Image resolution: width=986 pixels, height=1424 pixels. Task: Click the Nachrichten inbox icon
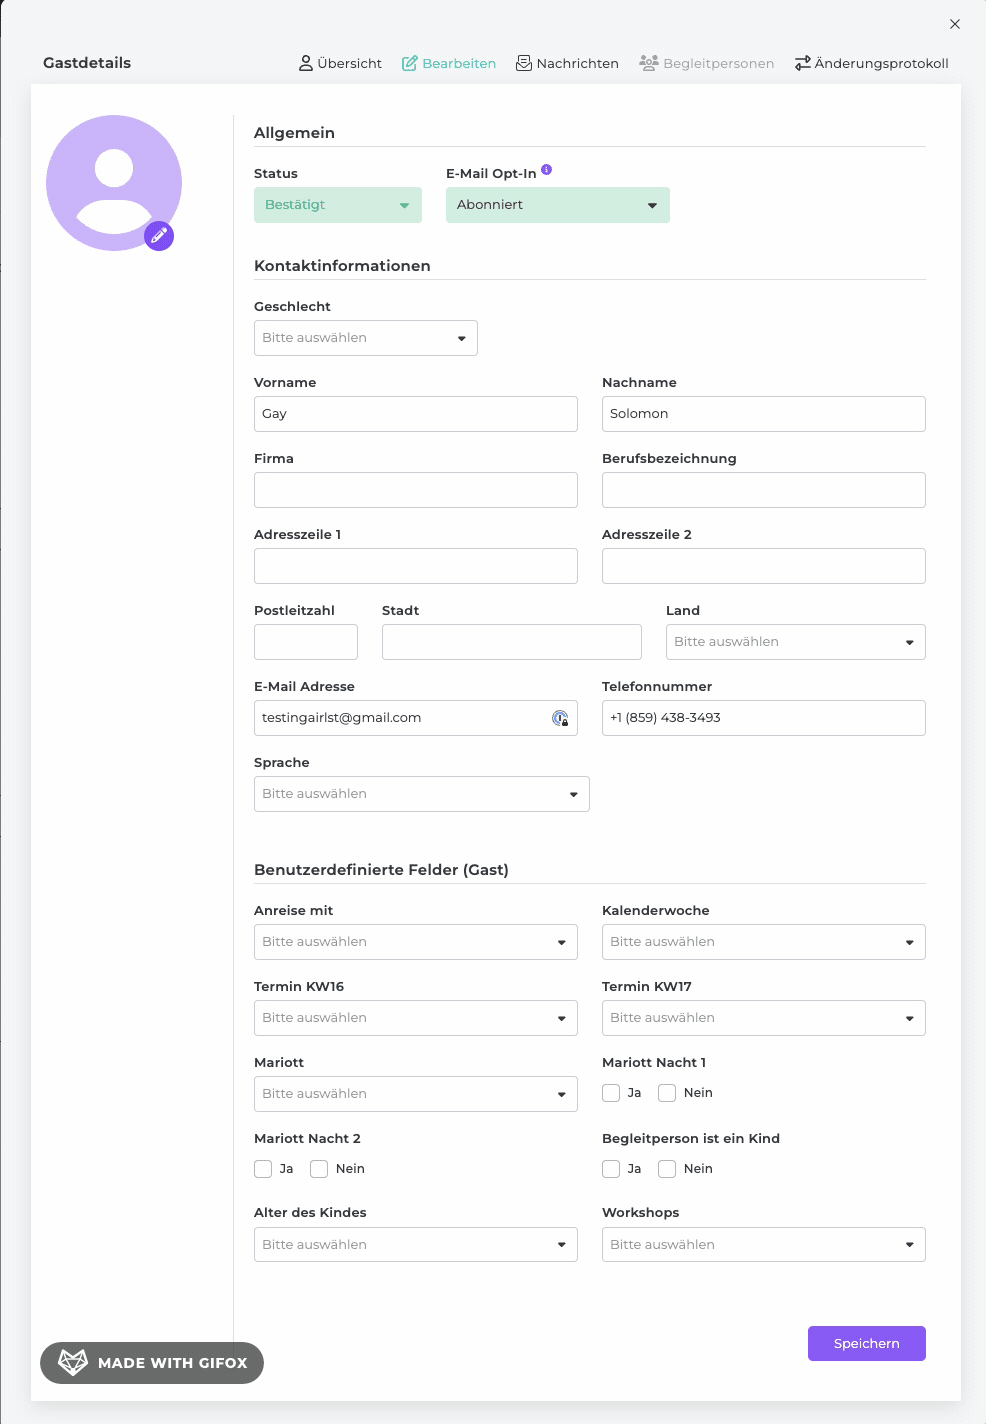coord(524,63)
